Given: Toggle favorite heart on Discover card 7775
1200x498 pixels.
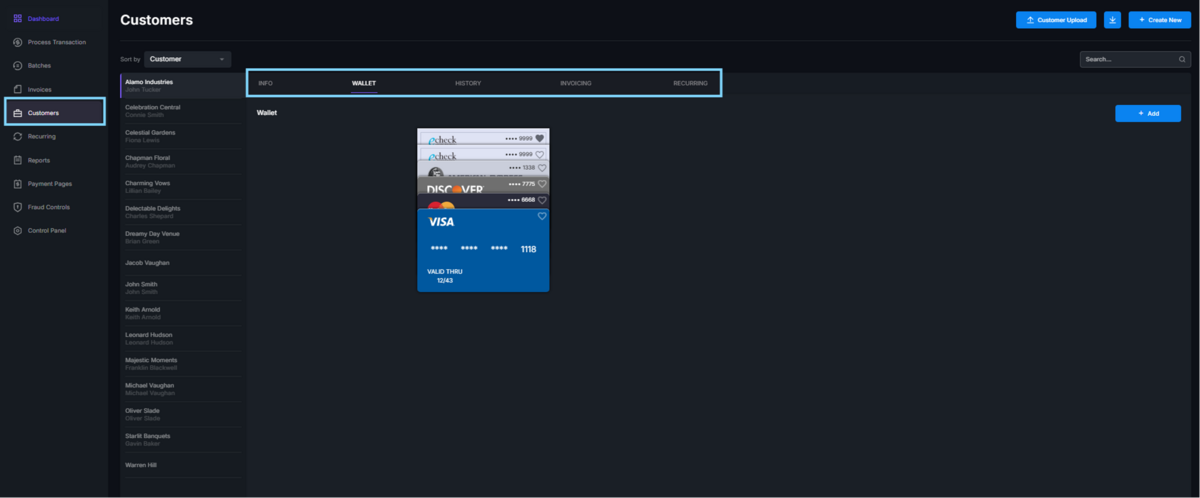Looking at the screenshot, I should pyautogui.click(x=542, y=184).
